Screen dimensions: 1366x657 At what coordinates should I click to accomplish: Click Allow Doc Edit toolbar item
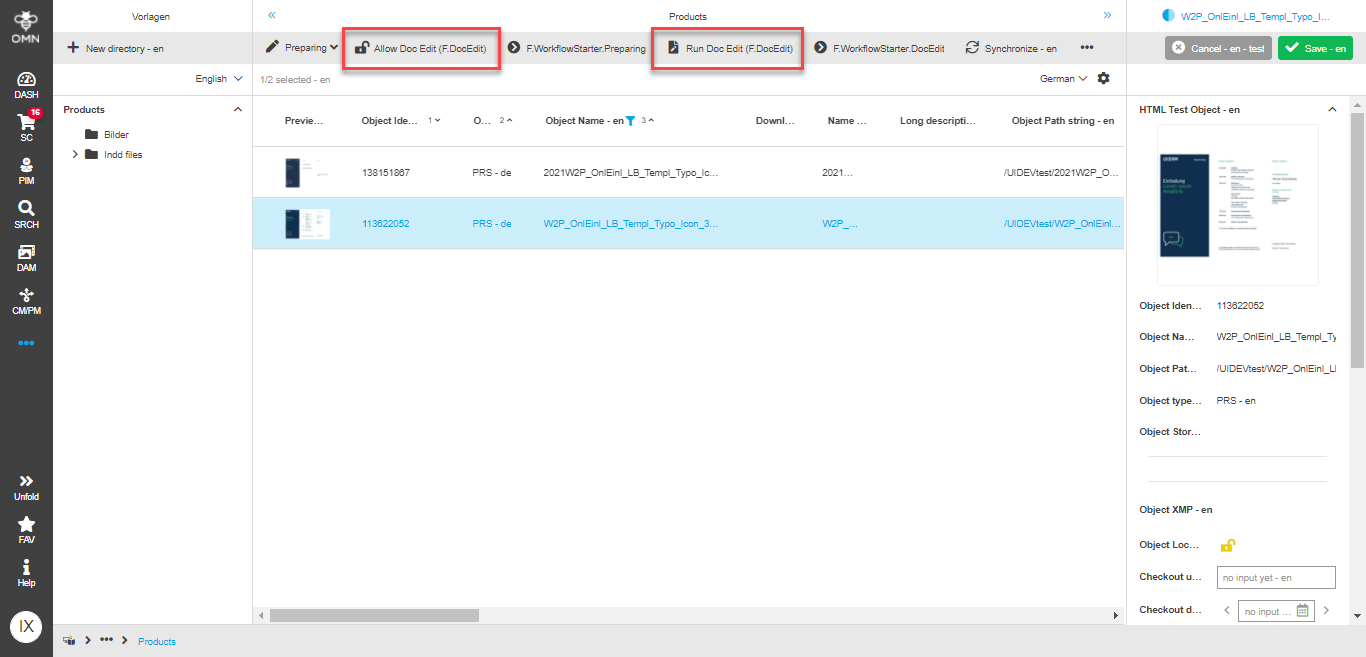(x=421, y=48)
